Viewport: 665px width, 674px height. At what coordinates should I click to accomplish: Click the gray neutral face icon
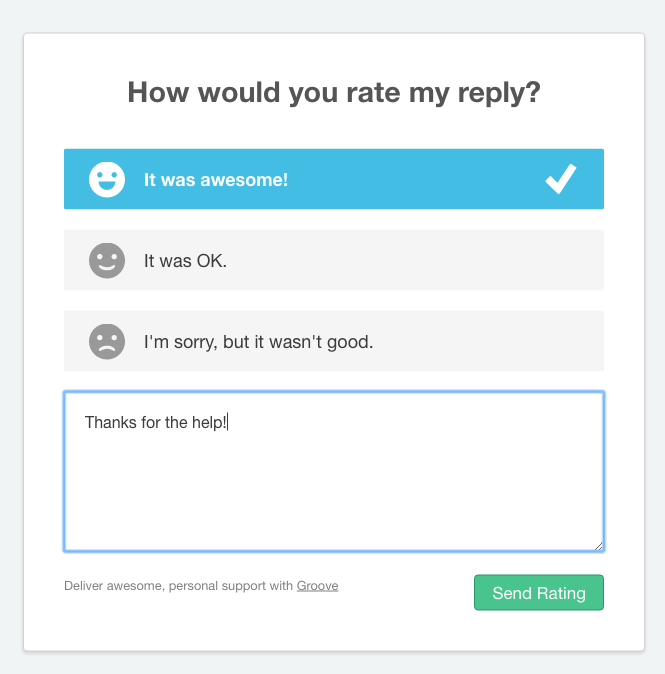tap(107, 261)
